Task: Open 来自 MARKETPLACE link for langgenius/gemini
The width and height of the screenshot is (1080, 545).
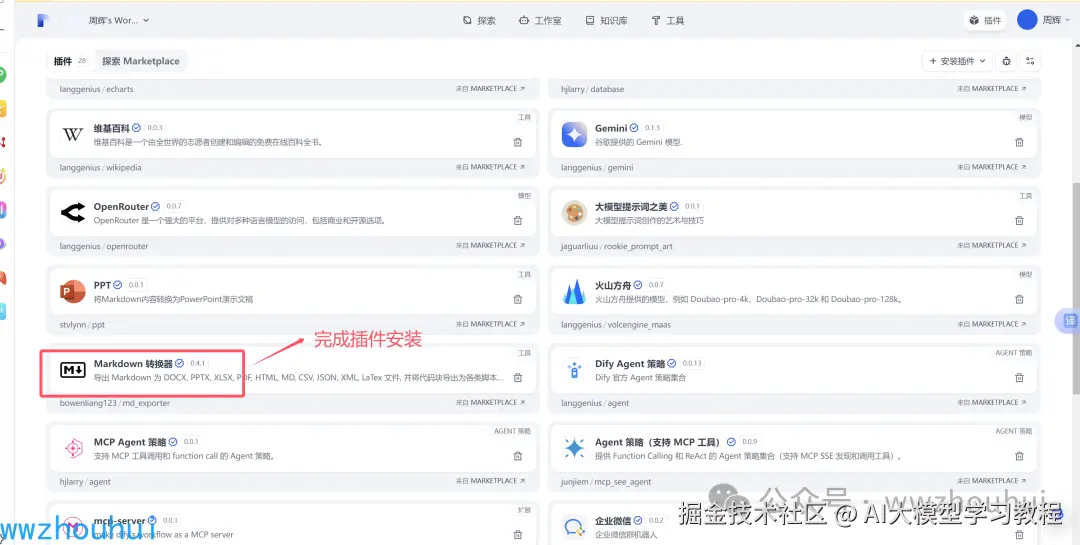Action: tap(991, 167)
